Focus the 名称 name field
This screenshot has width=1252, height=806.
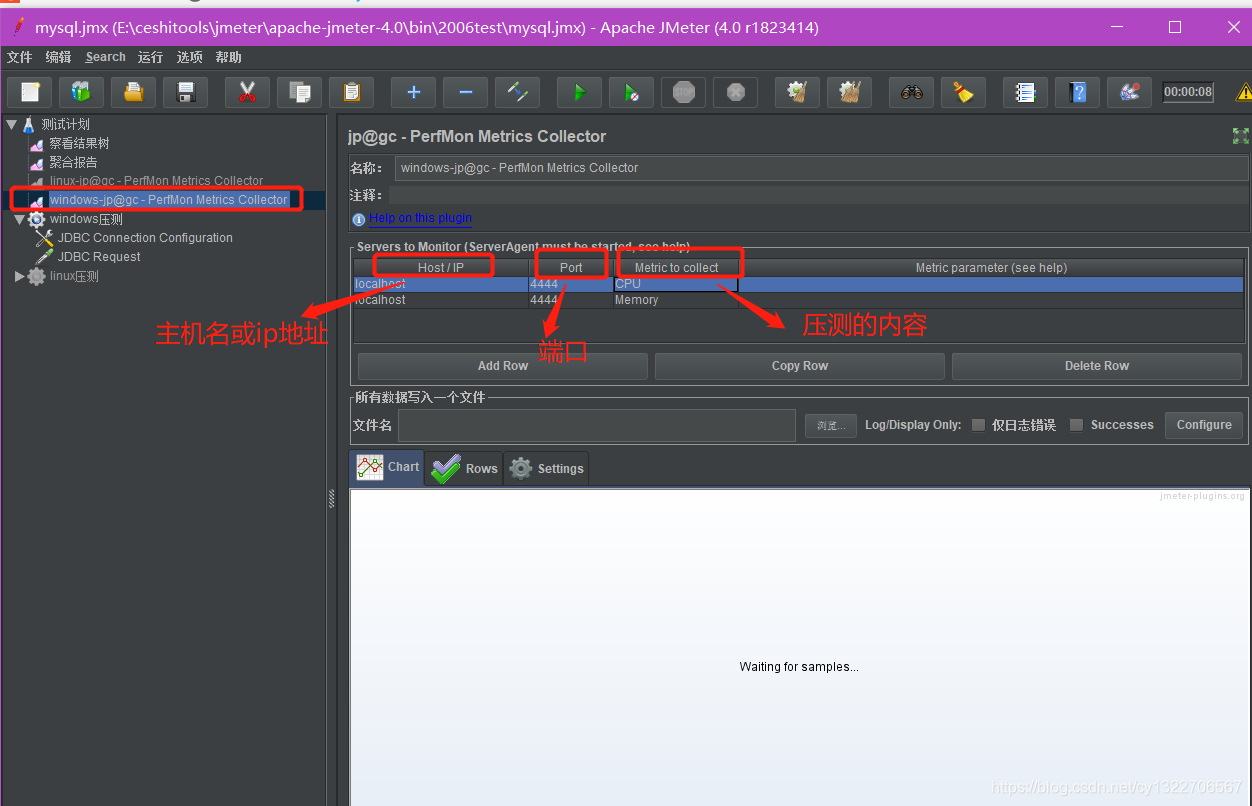click(x=822, y=168)
